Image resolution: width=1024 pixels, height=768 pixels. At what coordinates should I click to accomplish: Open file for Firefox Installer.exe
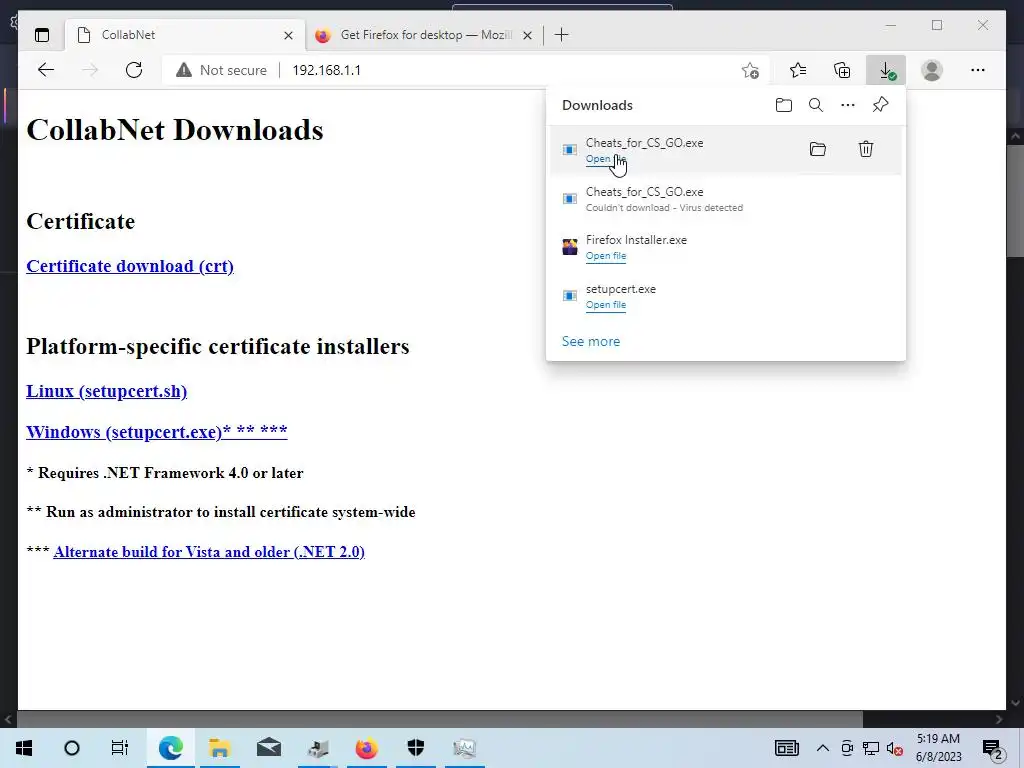[x=606, y=256]
